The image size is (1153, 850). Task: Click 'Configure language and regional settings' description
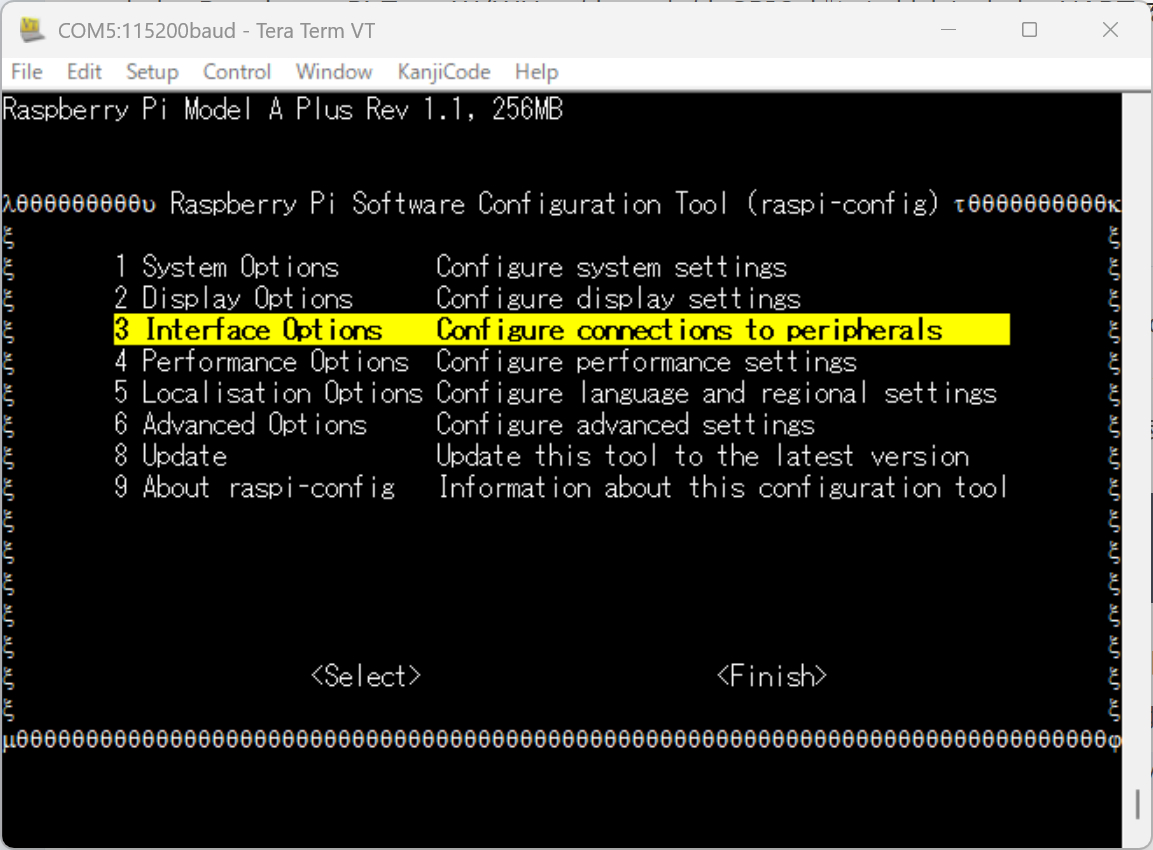[717, 393]
